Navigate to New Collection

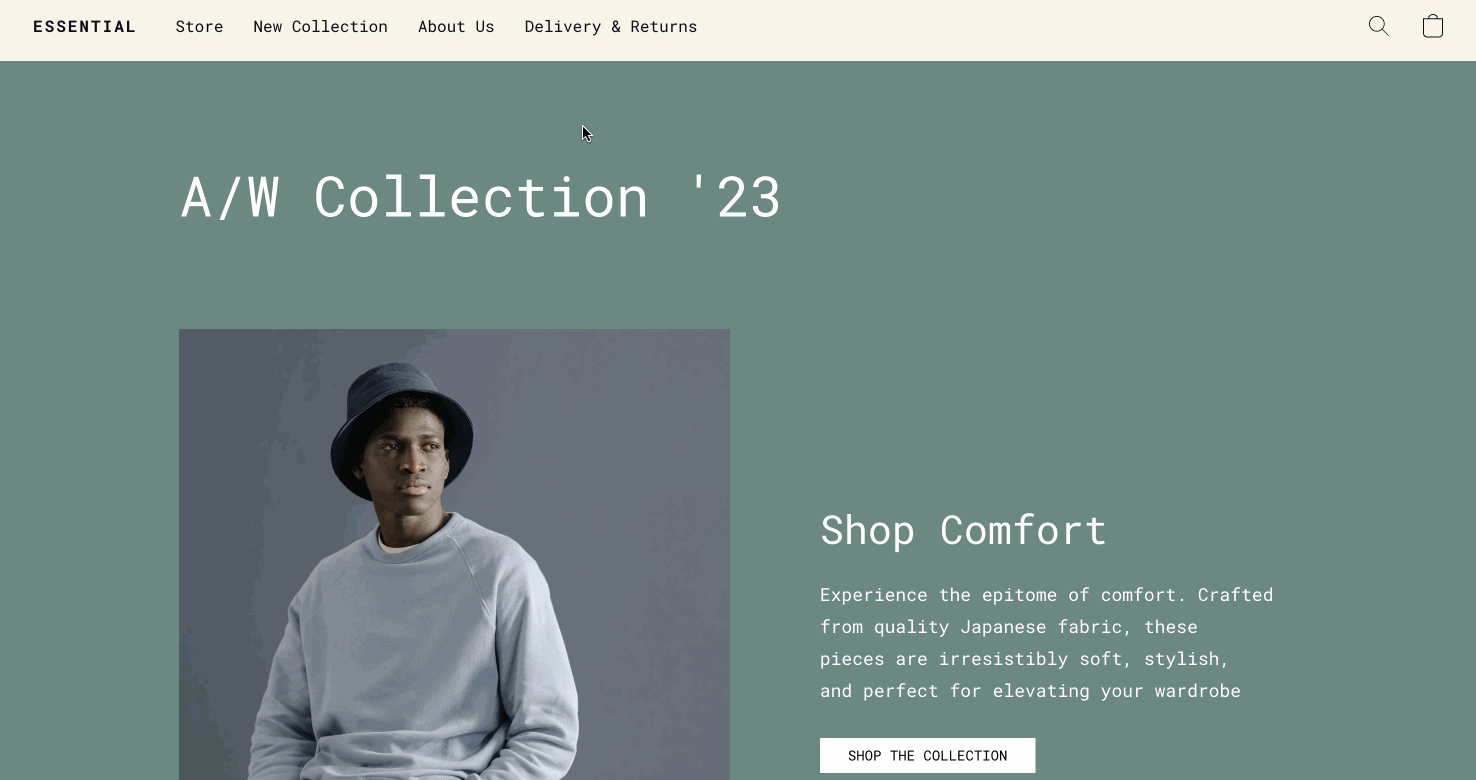coord(321,26)
